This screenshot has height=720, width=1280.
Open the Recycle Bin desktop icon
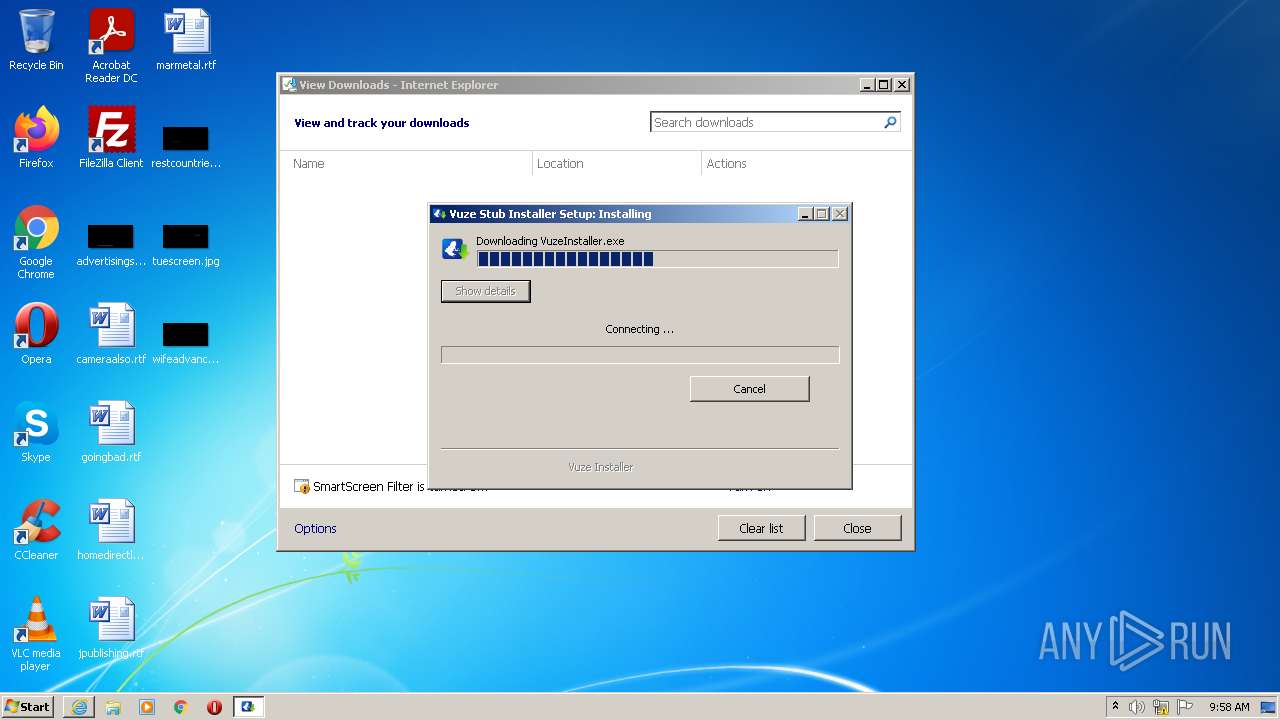[x=36, y=40]
